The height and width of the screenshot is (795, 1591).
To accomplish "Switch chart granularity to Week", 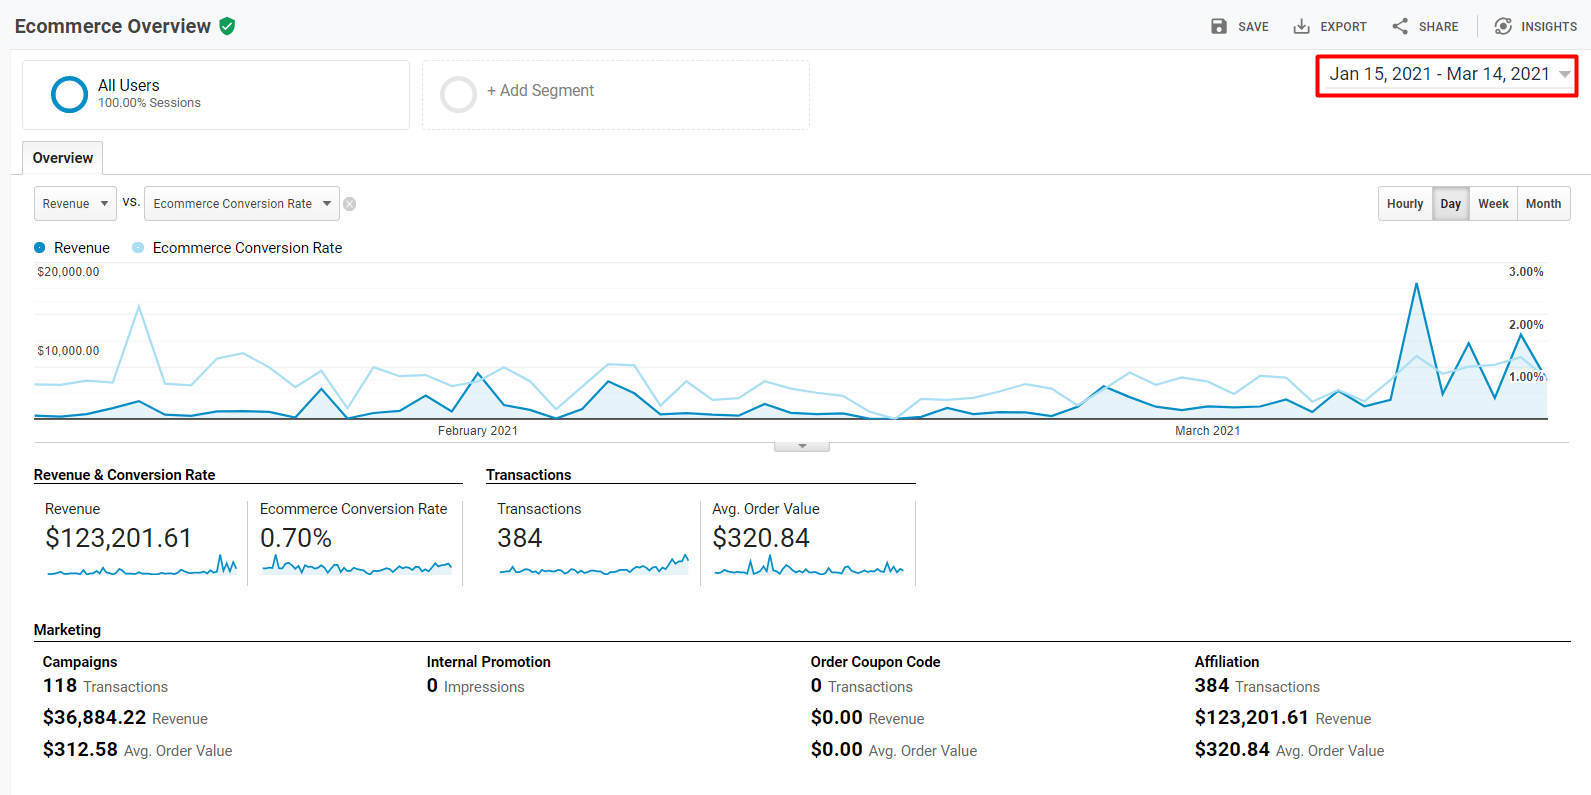I will click(1492, 204).
